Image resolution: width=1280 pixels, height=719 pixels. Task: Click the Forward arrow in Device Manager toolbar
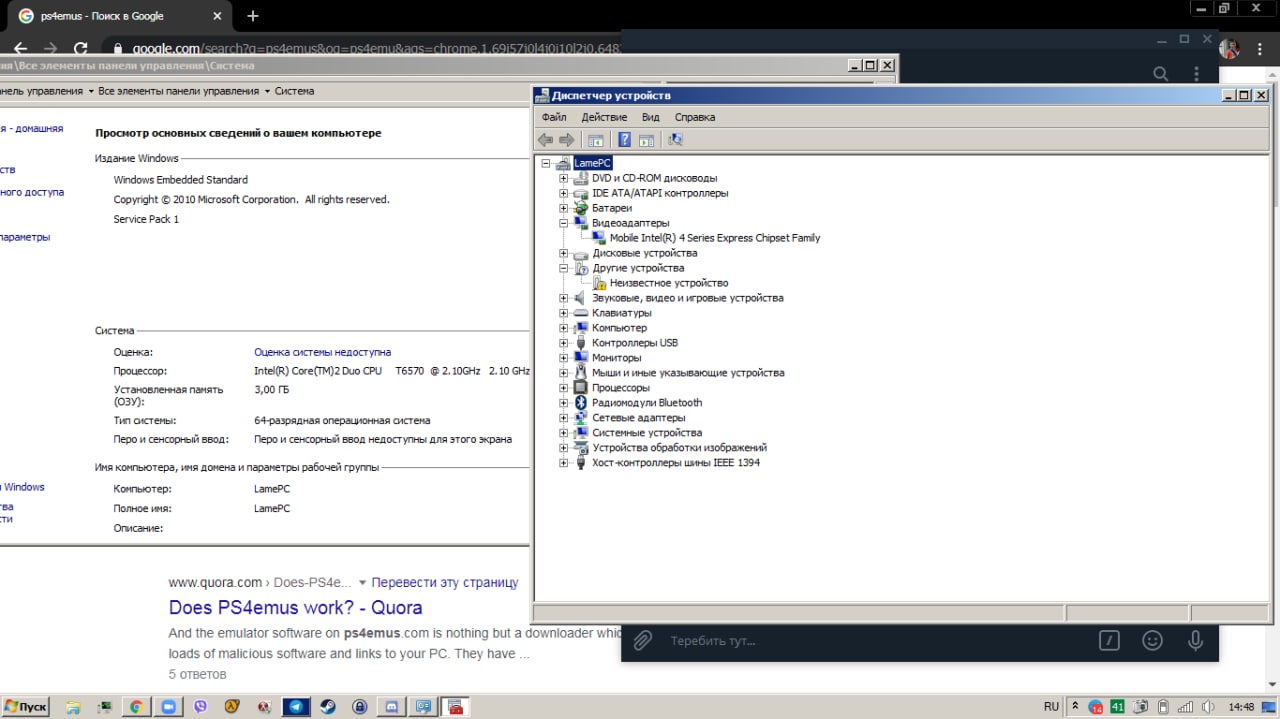pyautogui.click(x=566, y=140)
